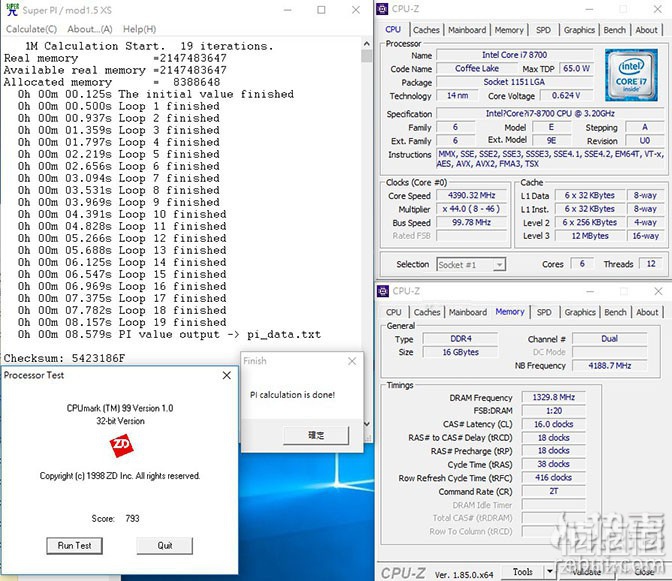Click the CAS# Latency 16.0 clocks value
Screen dimensions: 672x581
(x=553, y=425)
